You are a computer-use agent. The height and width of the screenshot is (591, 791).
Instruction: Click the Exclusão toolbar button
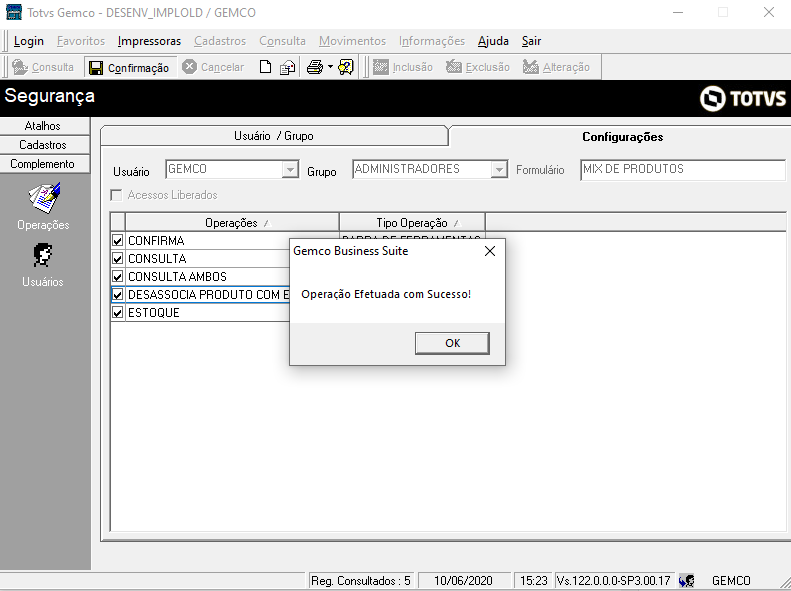478,67
